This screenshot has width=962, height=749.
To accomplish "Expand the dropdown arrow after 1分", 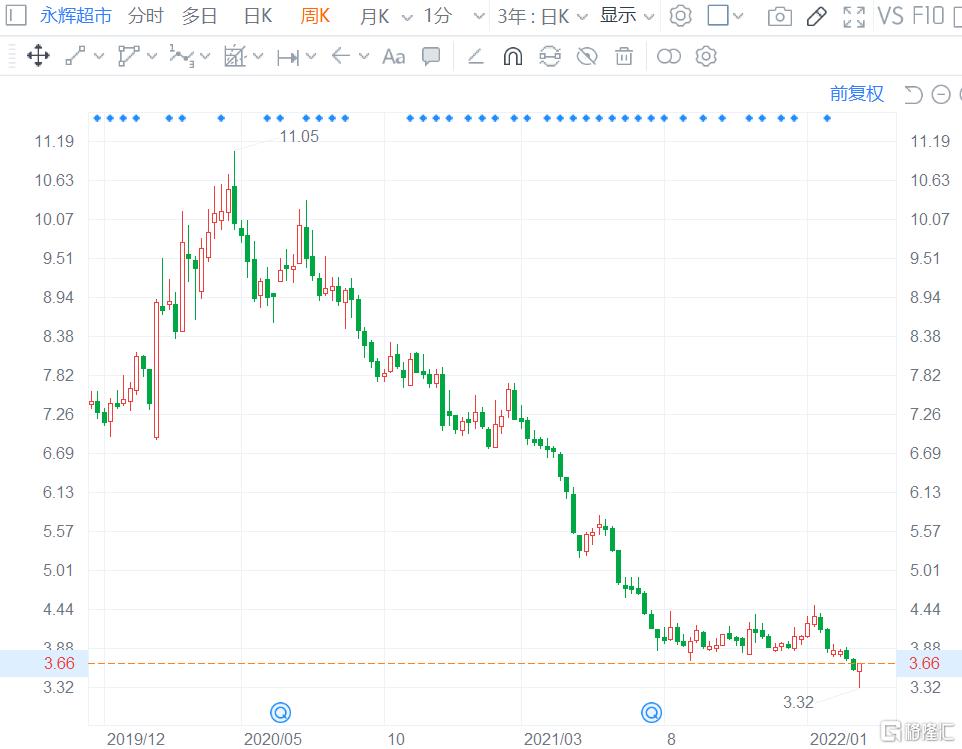I will pos(480,17).
